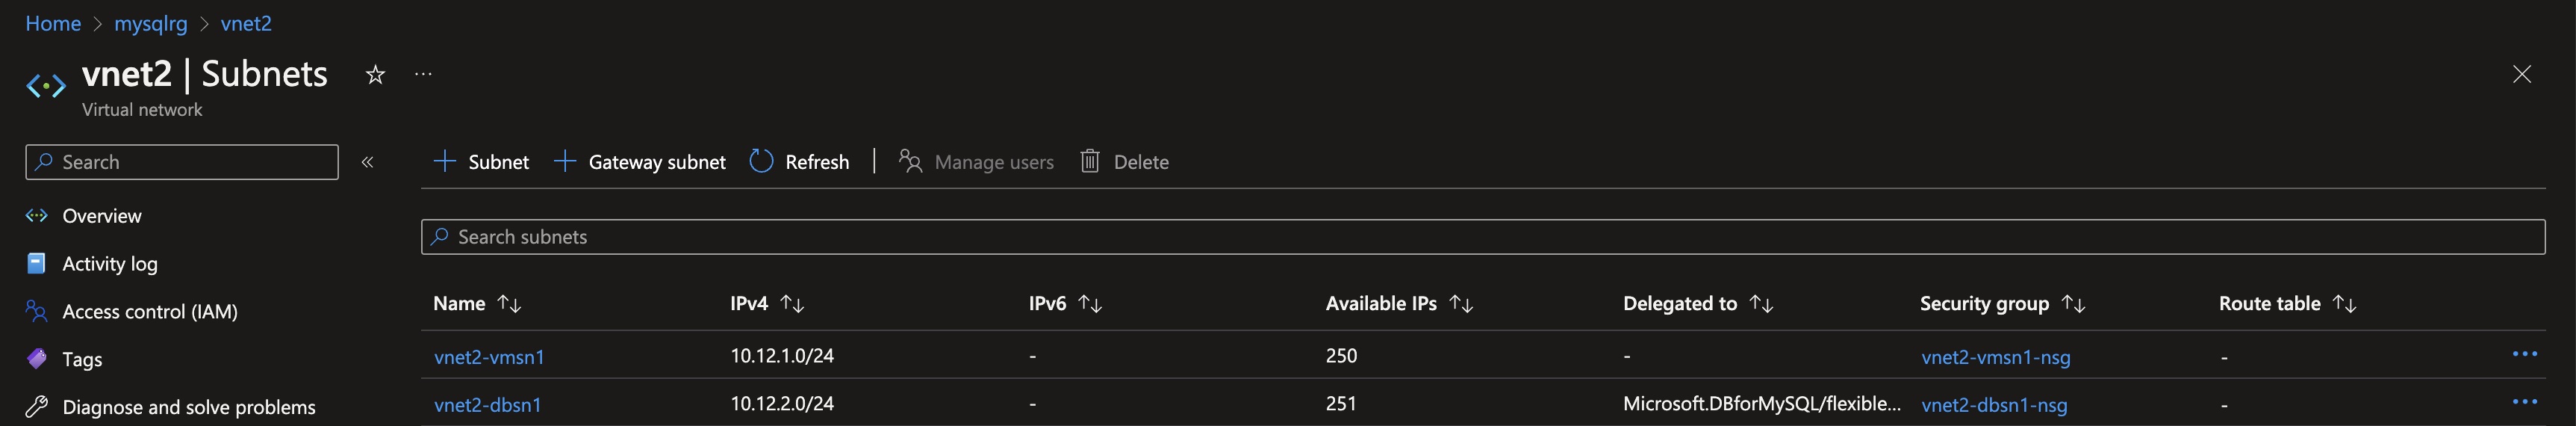Click the Search subnets field
Image resolution: width=2576 pixels, height=426 pixels.
coord(1483,237)
